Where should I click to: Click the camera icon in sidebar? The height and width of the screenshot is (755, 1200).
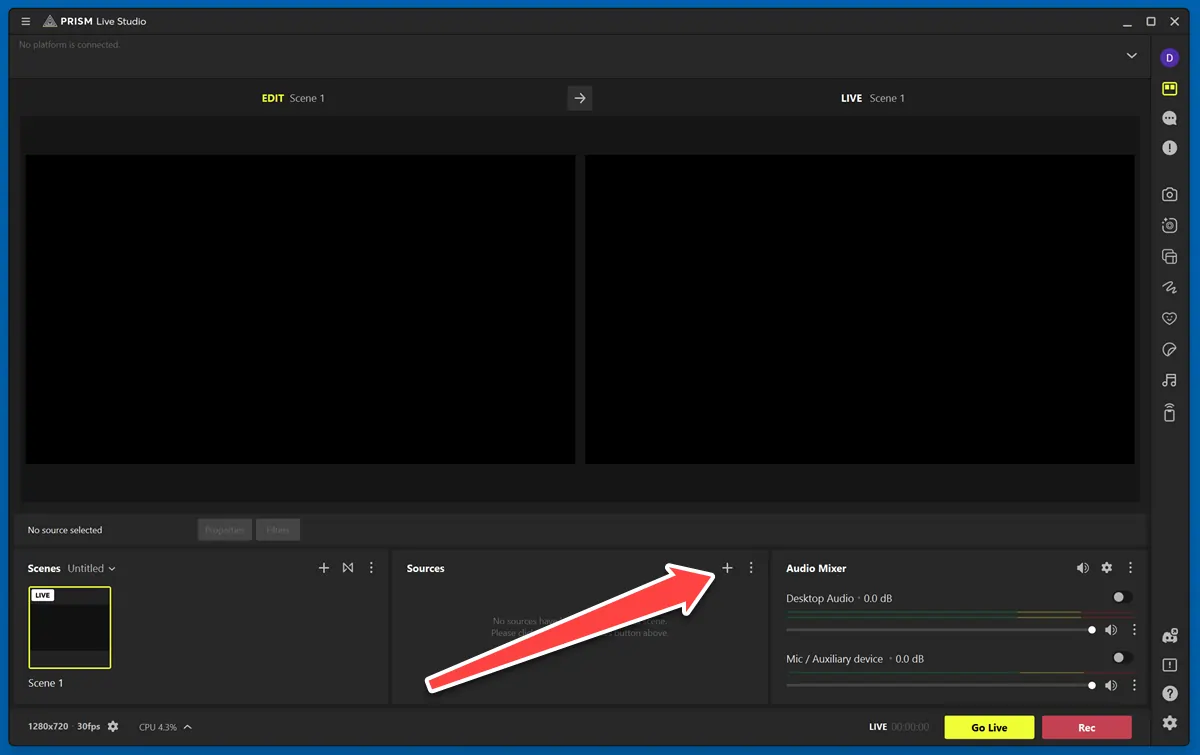point(1169,195)
